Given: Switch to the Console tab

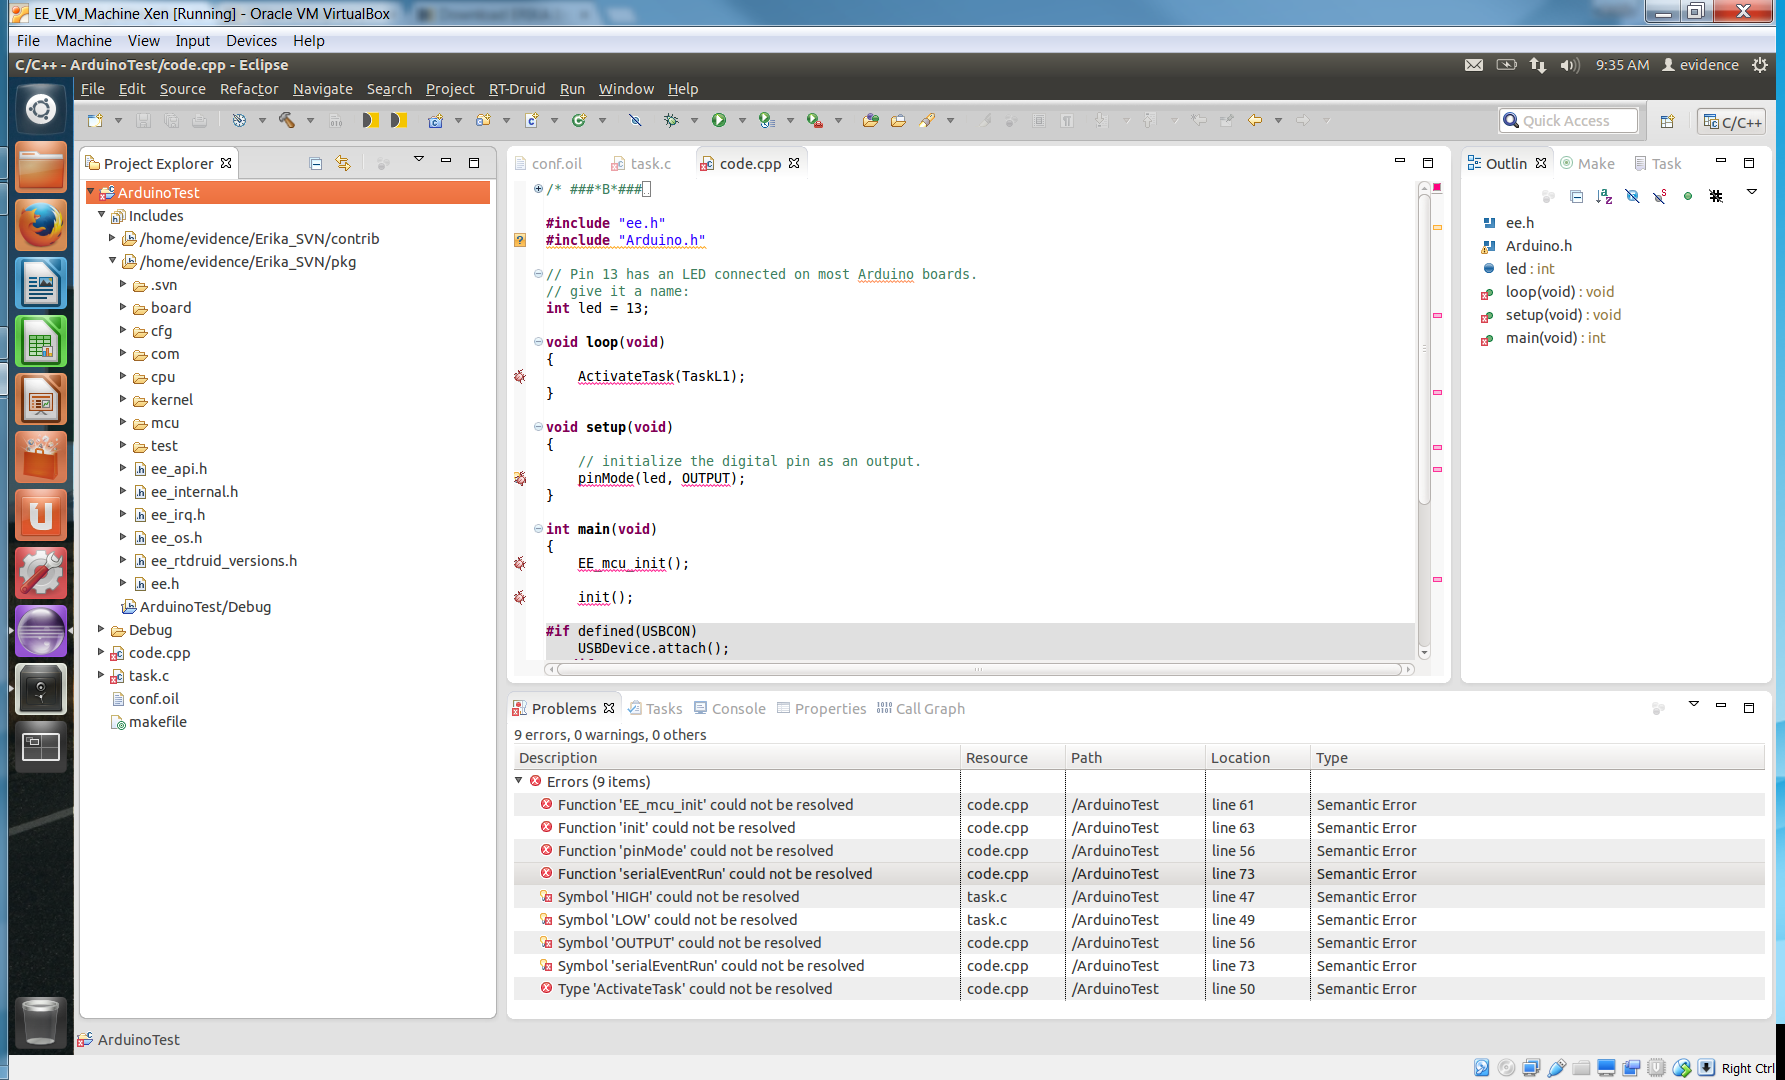Looking at the screenshot, I should [x=730, y=708].
